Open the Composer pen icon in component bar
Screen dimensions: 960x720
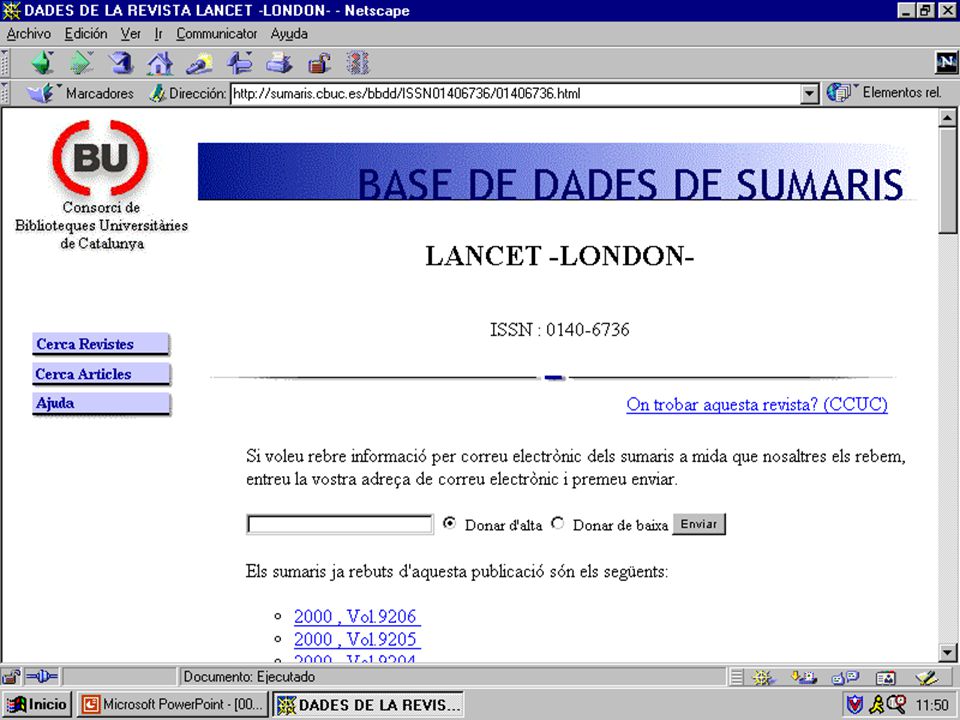pyautogui.click(x=927, y=677)
